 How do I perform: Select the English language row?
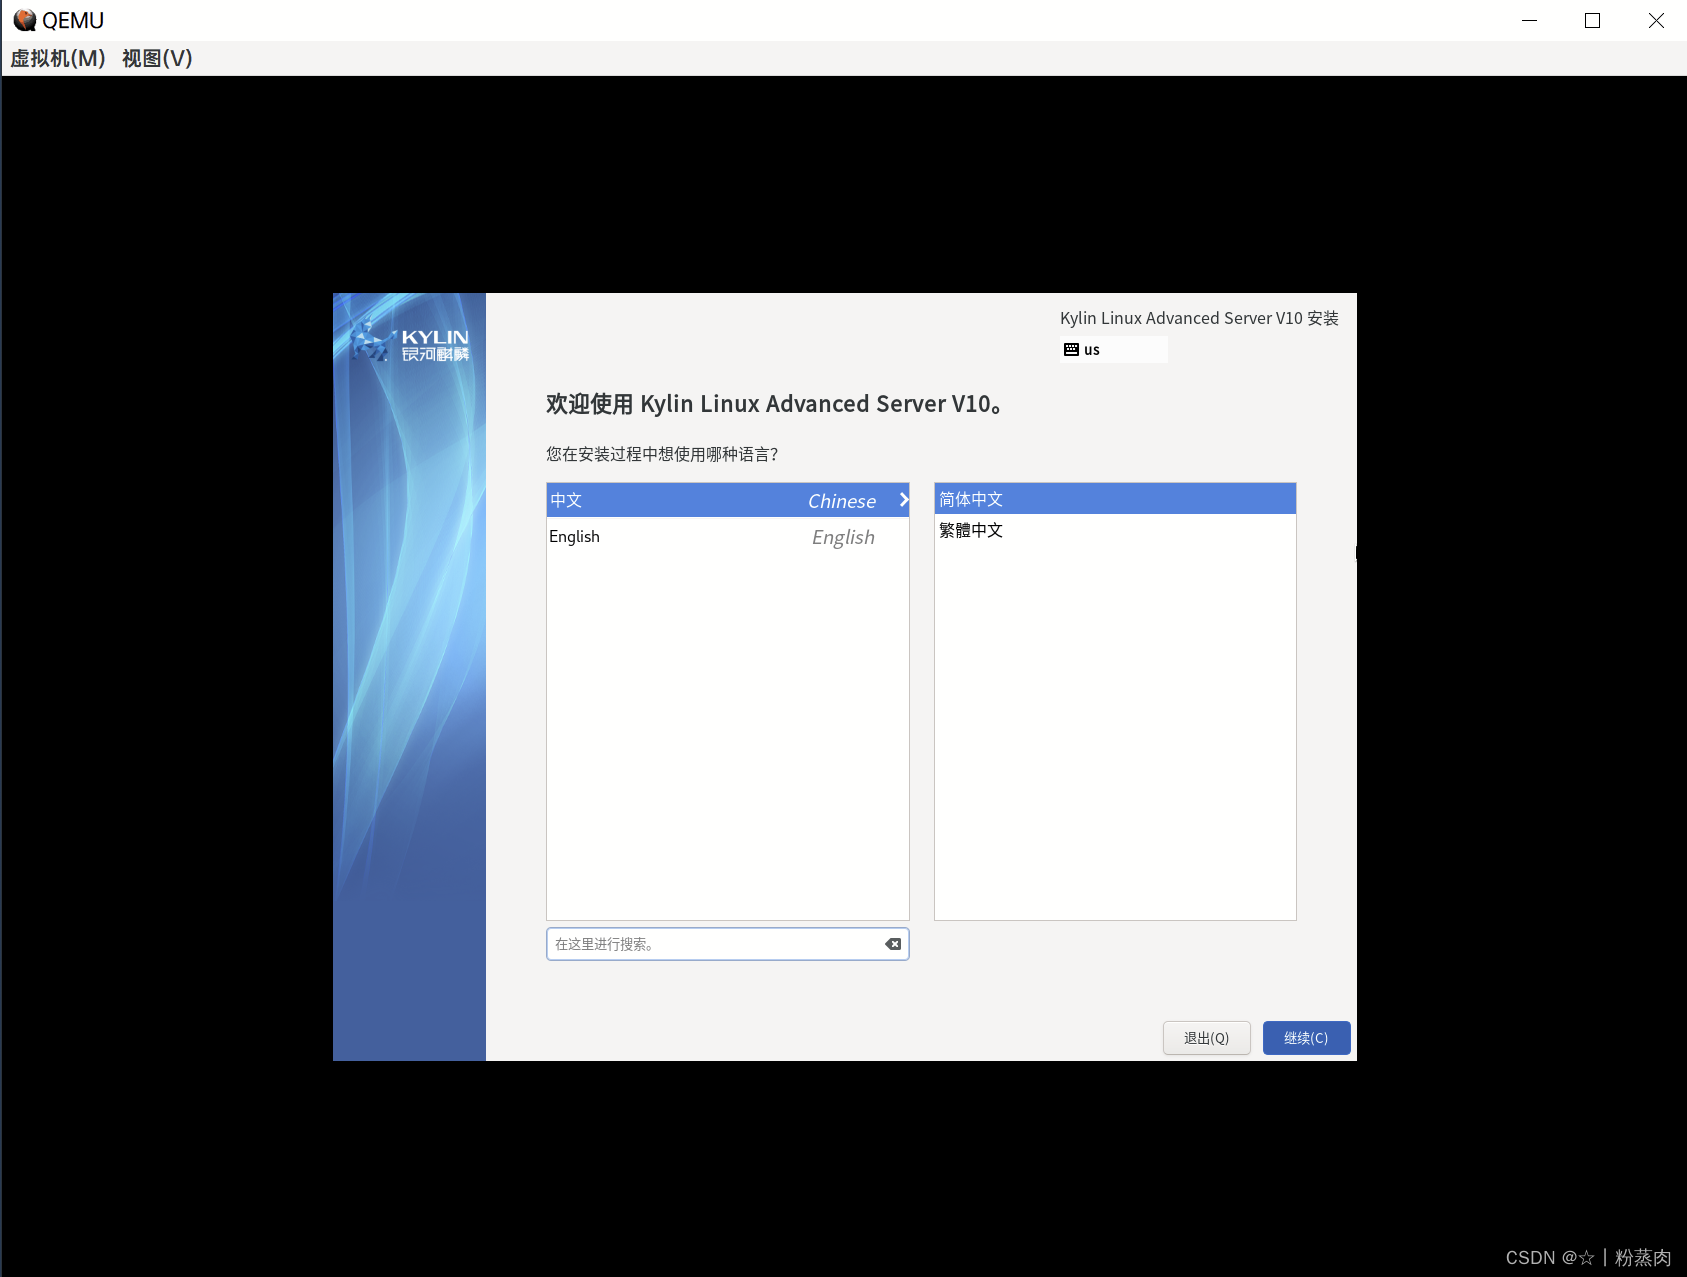click(728, 537)
